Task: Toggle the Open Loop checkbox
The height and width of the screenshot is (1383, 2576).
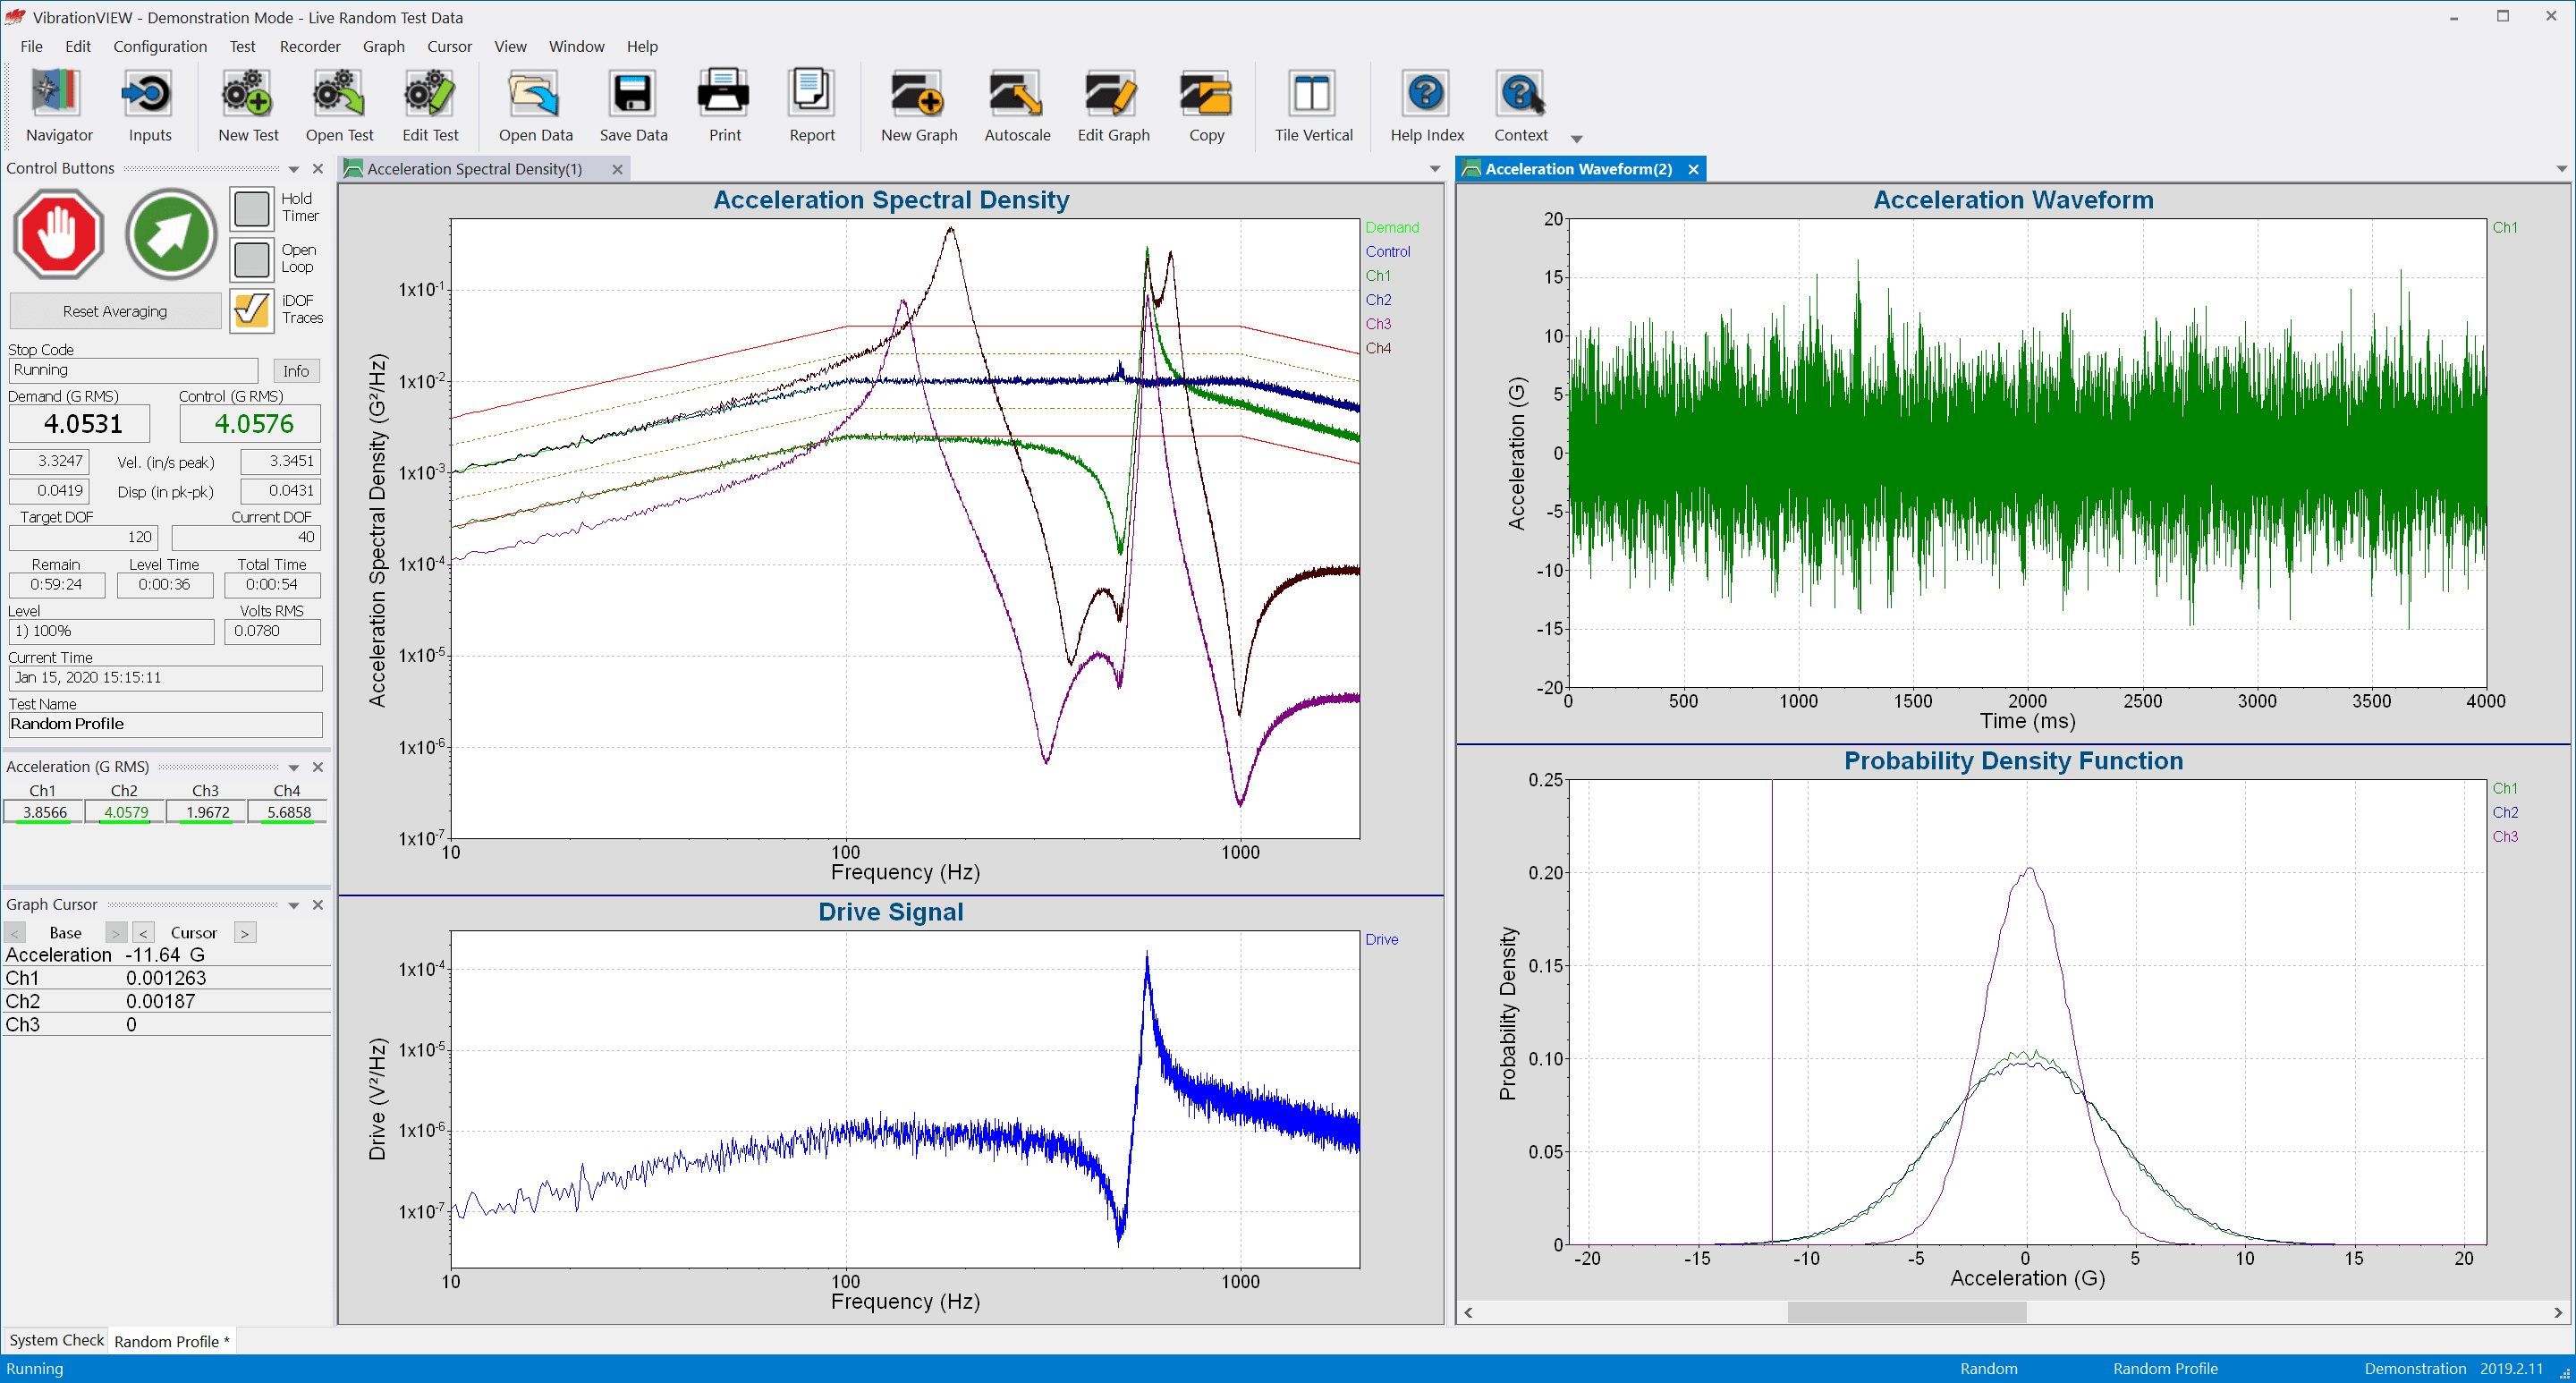Action: 252,259
